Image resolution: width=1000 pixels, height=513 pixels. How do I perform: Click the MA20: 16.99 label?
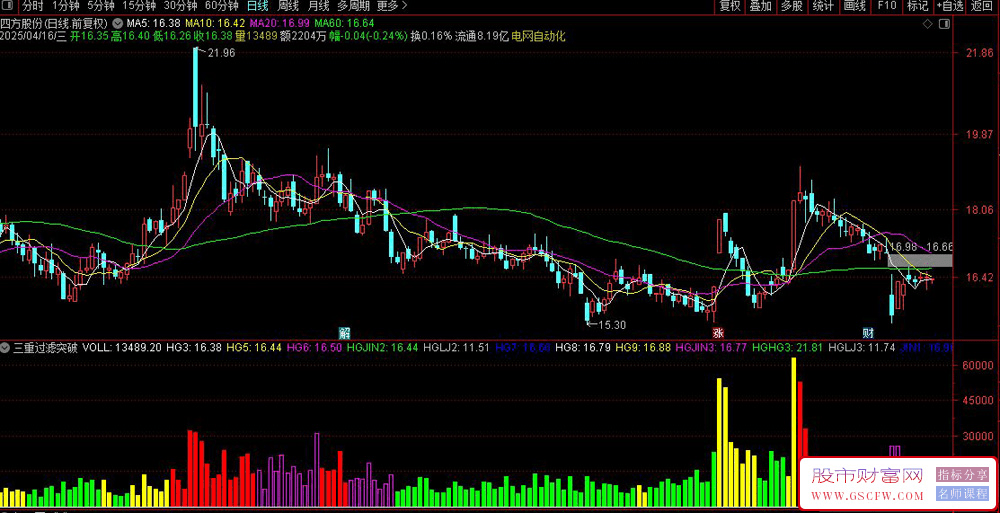click(279, 24)
